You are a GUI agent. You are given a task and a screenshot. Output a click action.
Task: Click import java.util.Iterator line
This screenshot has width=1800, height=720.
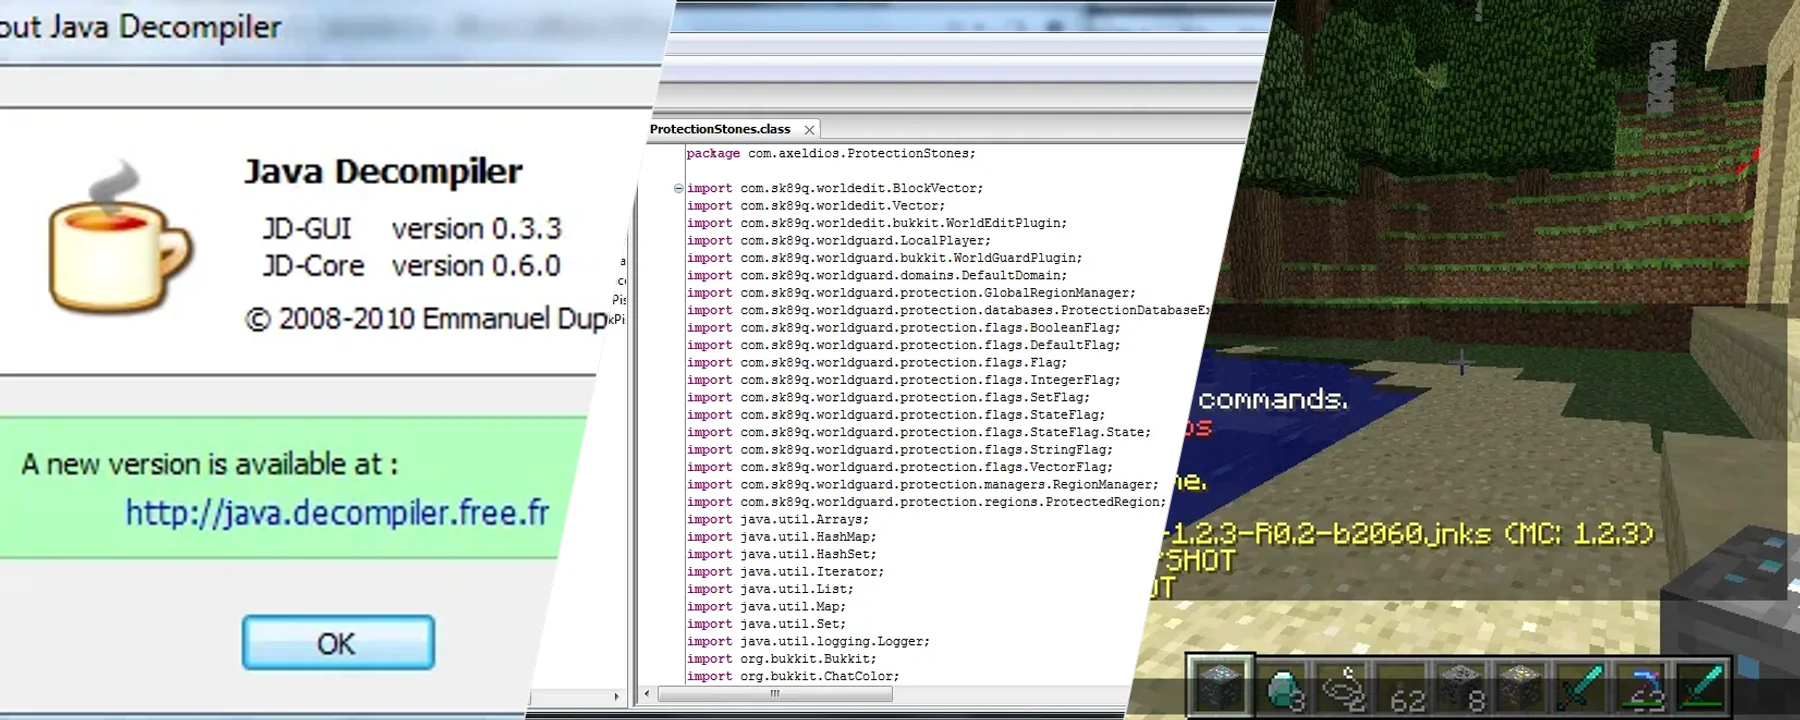point(785,572)
